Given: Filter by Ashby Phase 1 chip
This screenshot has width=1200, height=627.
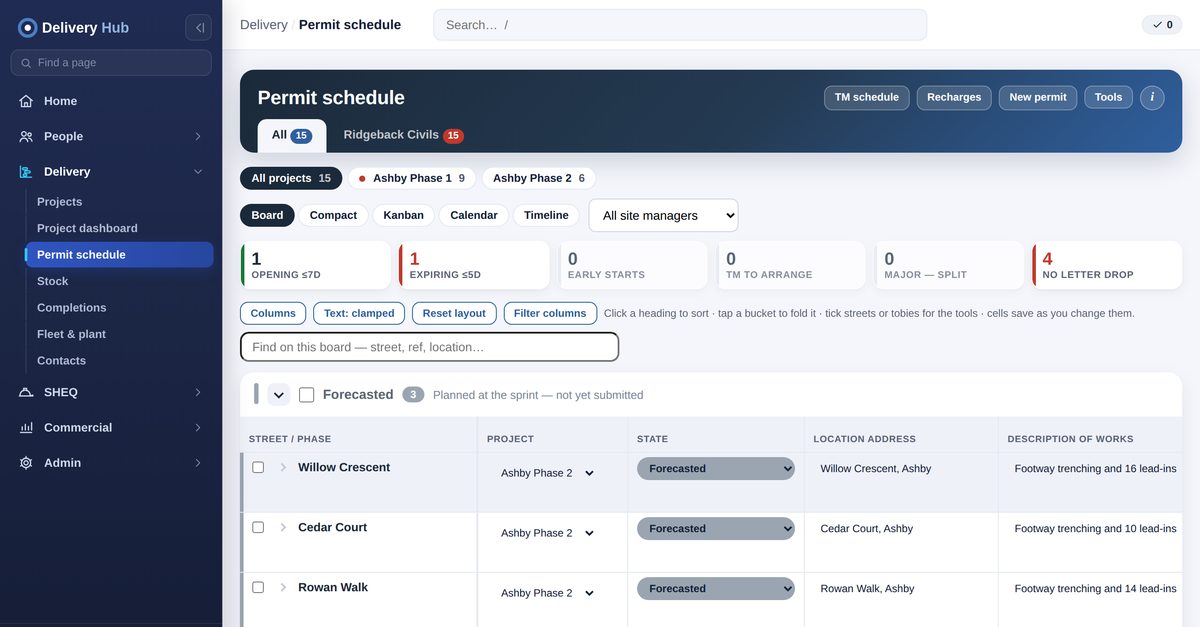Looking at the screenshot, I should [x=412, y=178].
